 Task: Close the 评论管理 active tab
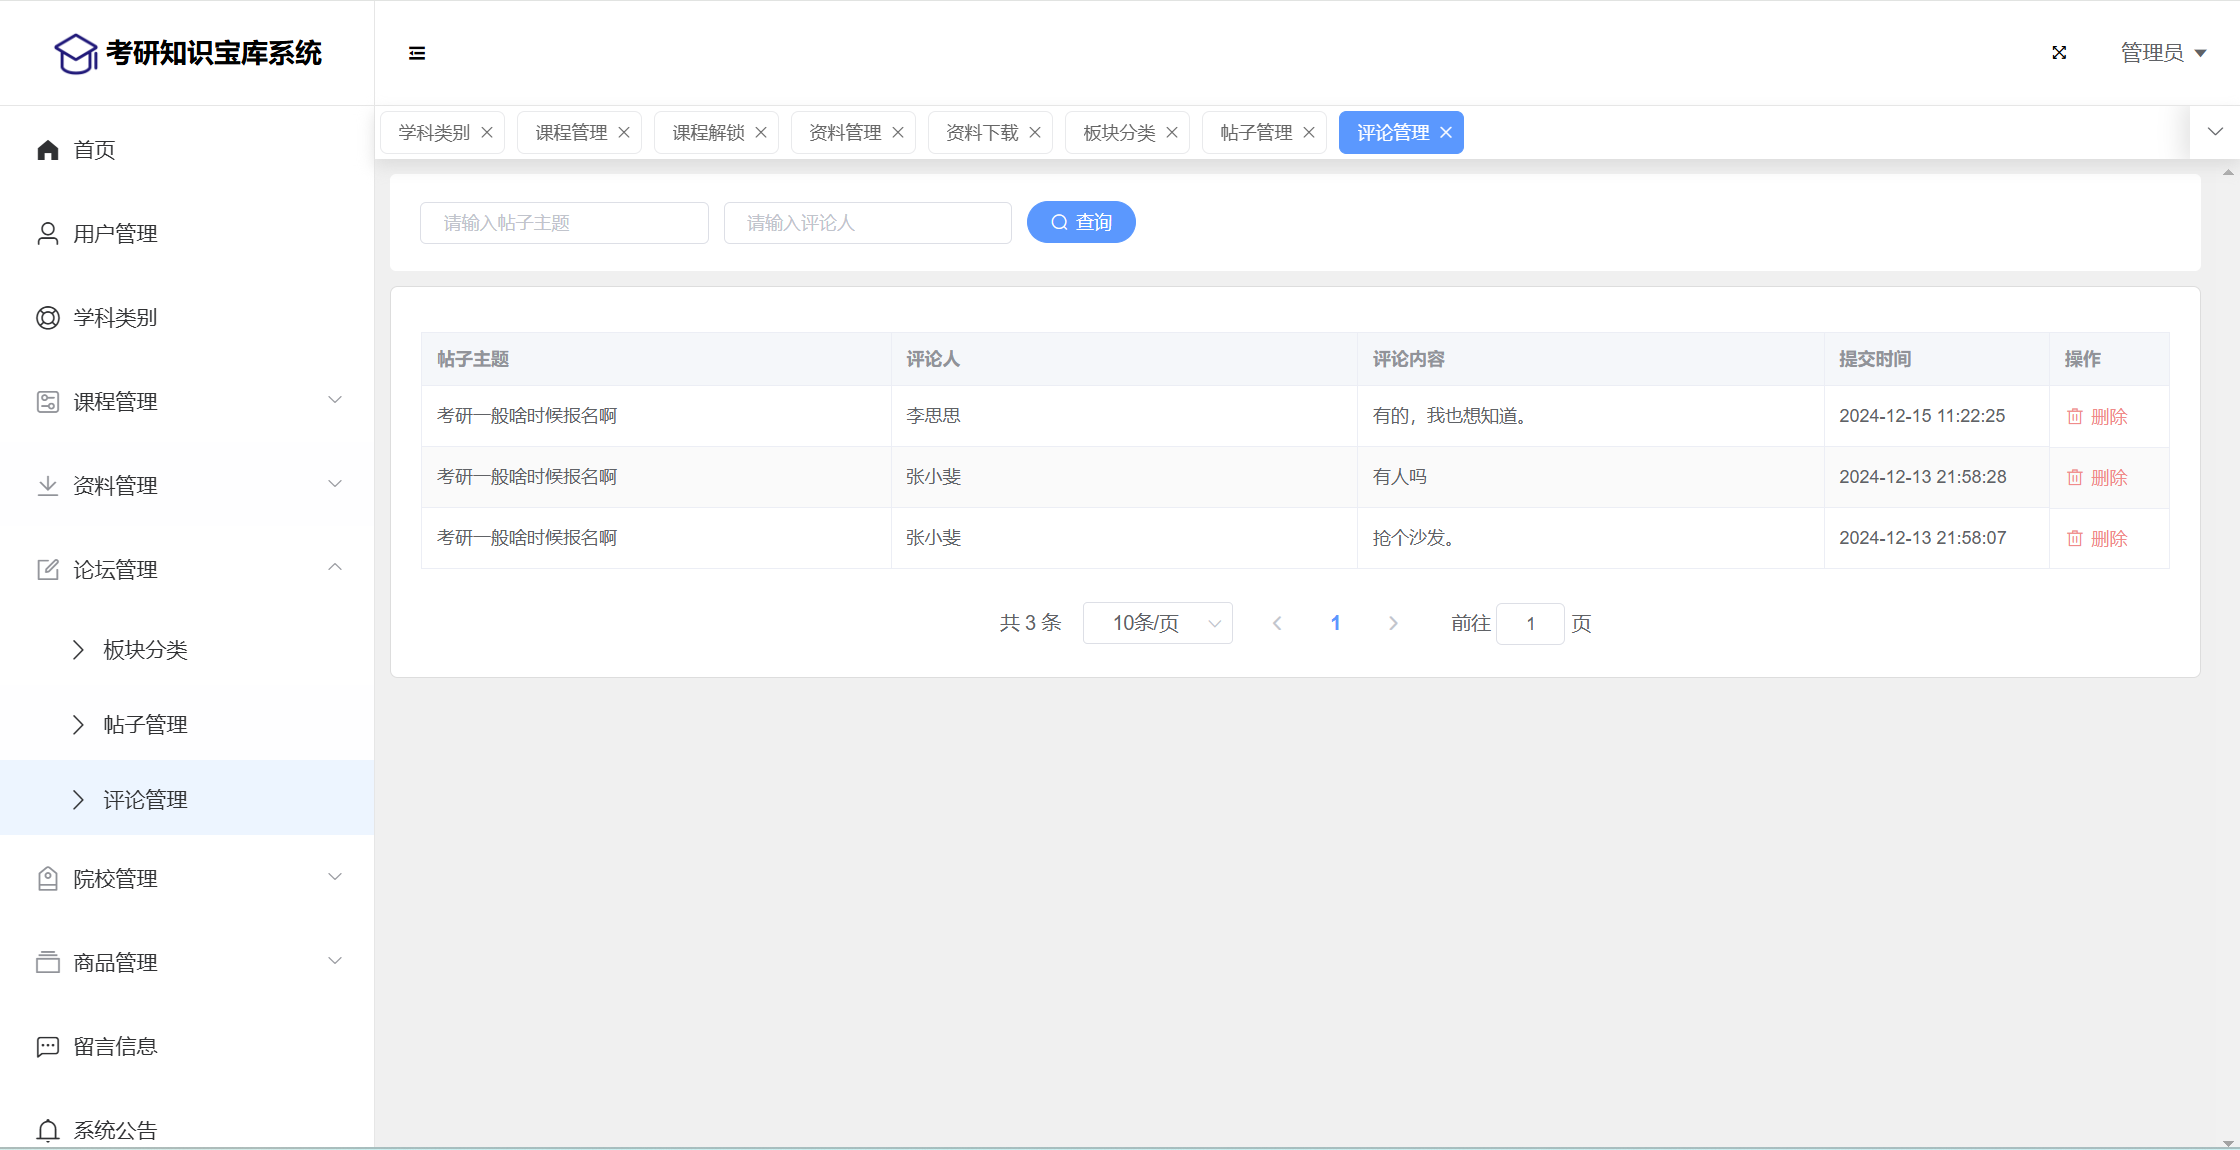point(1446,133)
